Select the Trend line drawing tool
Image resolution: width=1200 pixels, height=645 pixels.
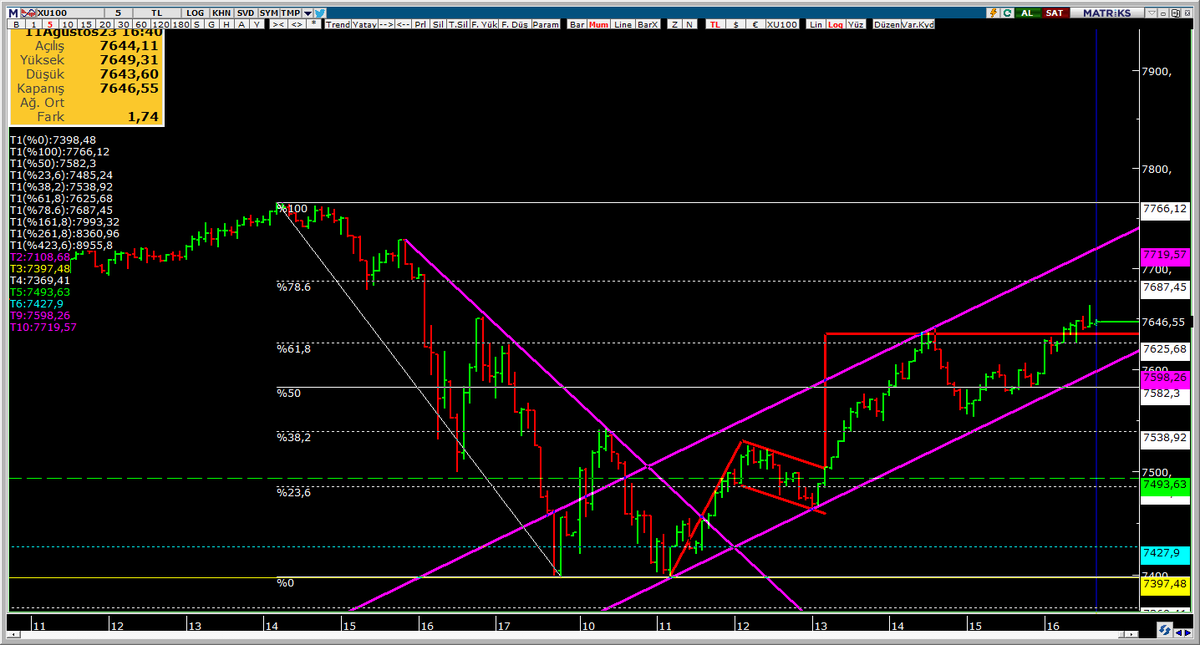point(338,24)
